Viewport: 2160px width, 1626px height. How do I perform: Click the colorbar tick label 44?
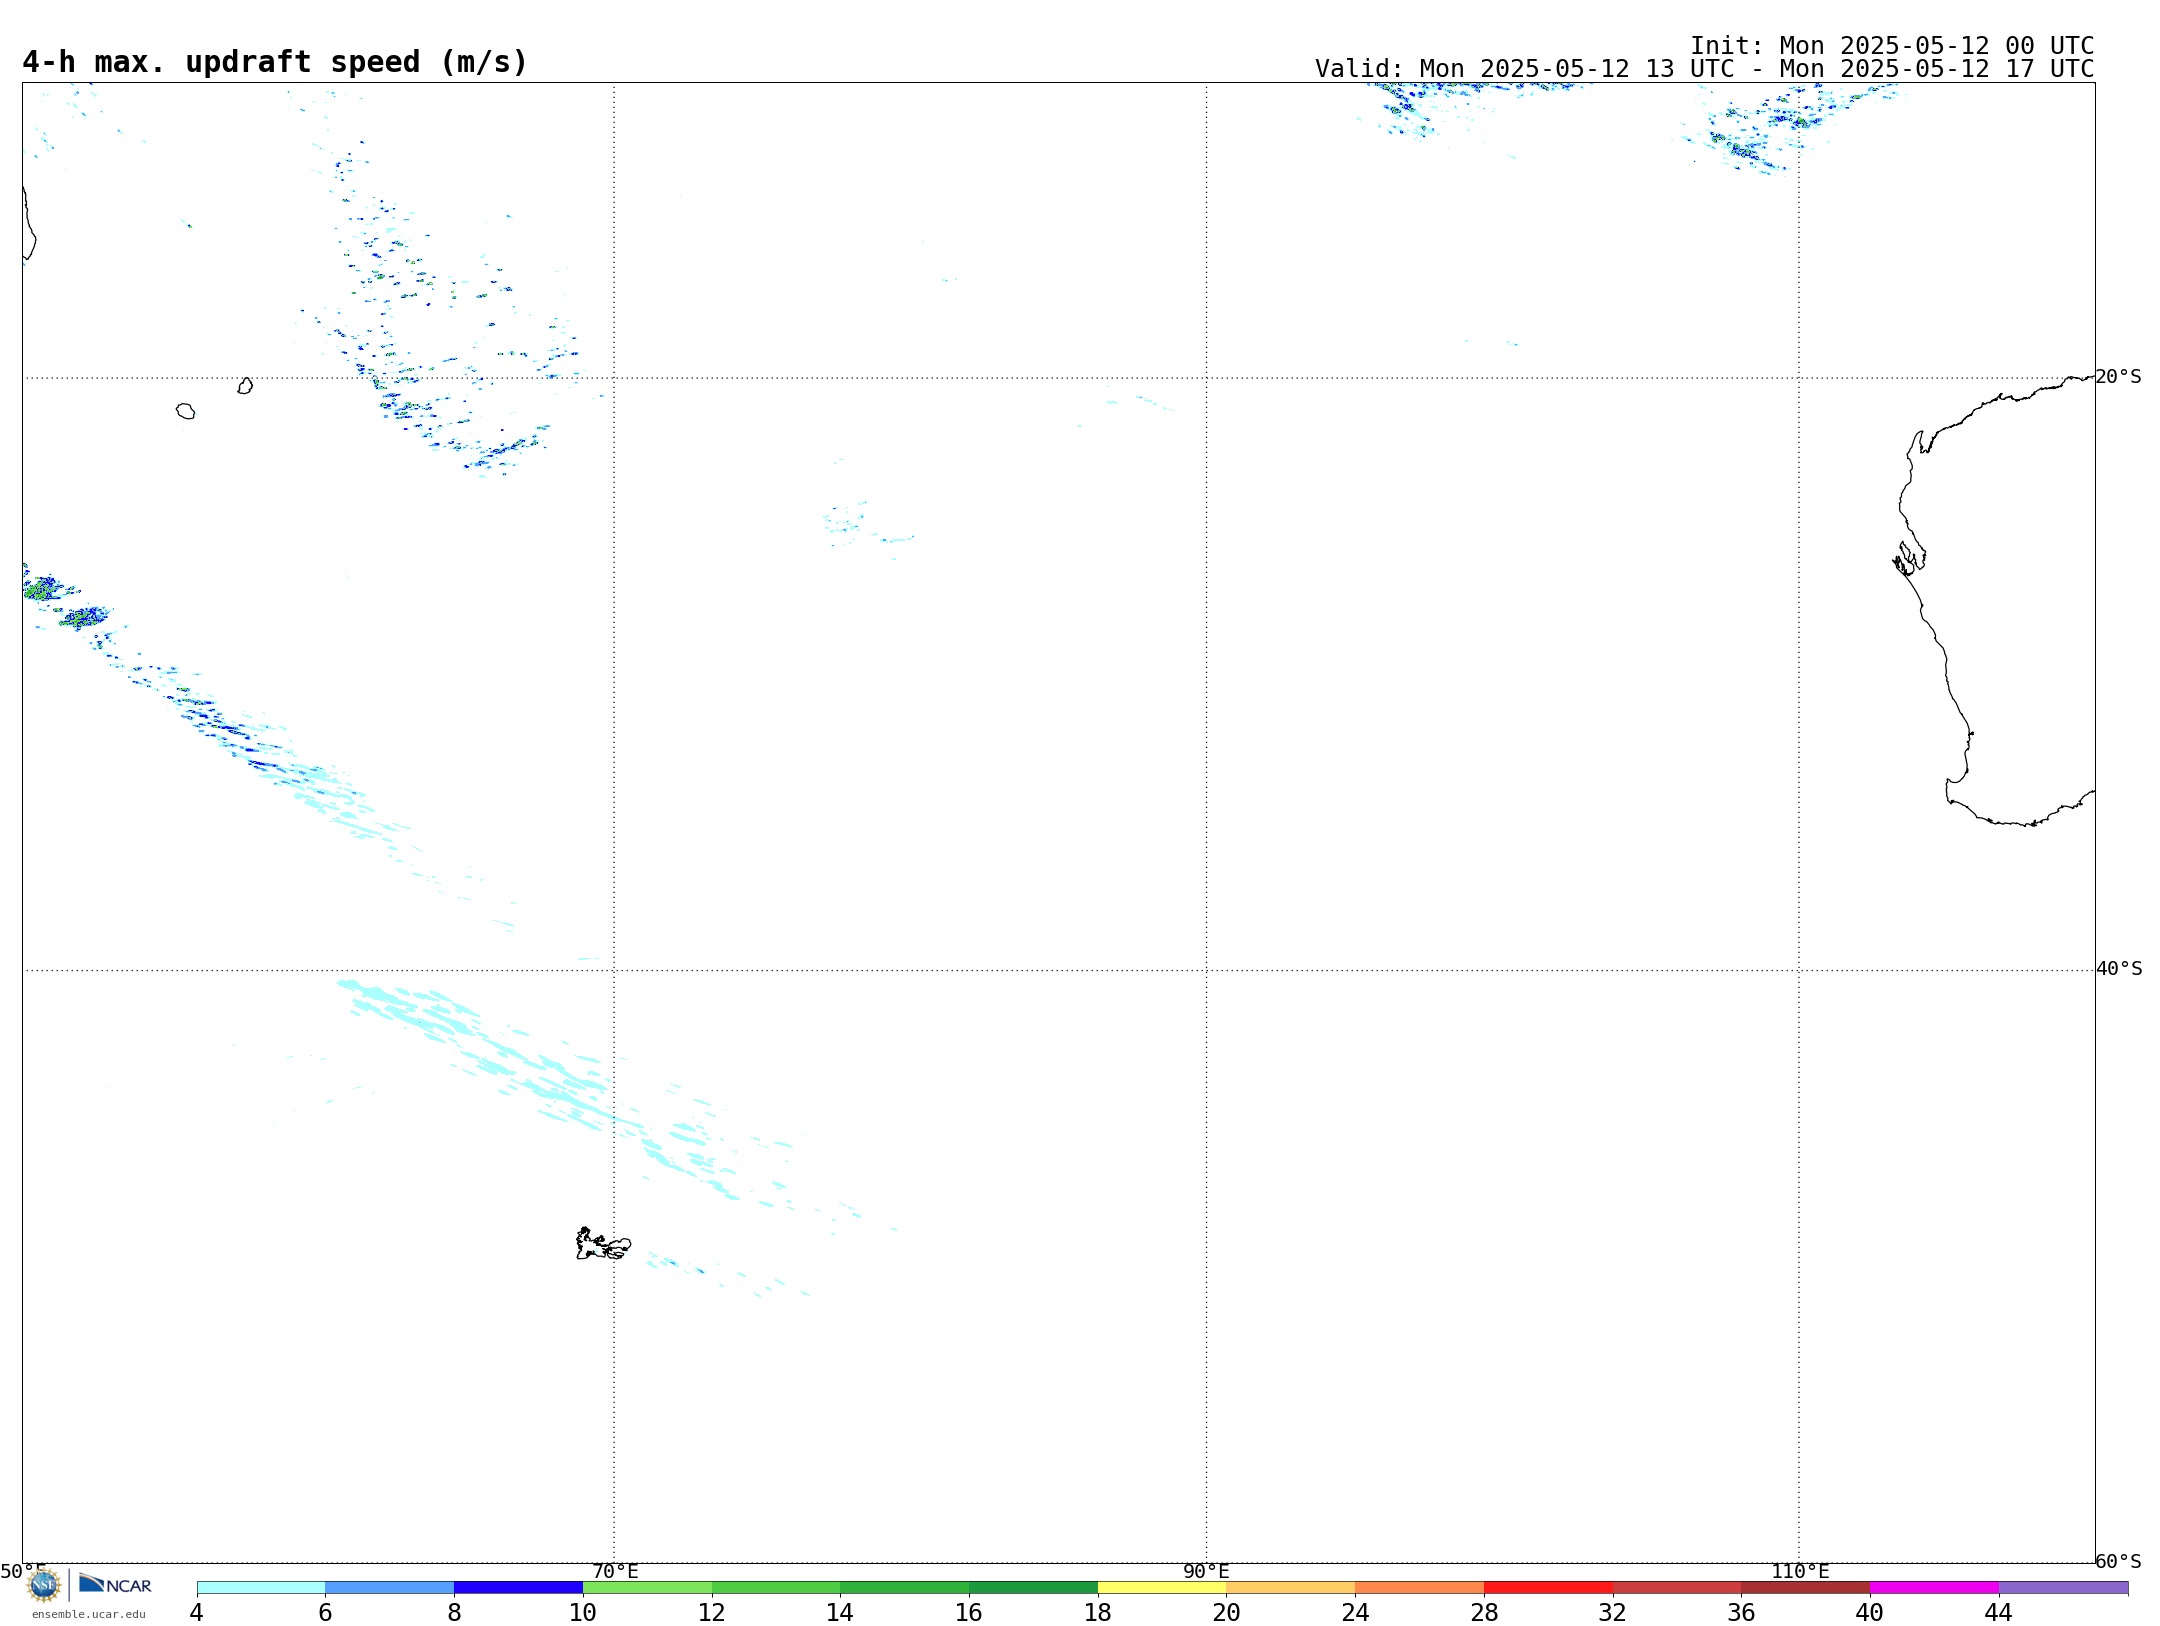pos(1998,1613)
